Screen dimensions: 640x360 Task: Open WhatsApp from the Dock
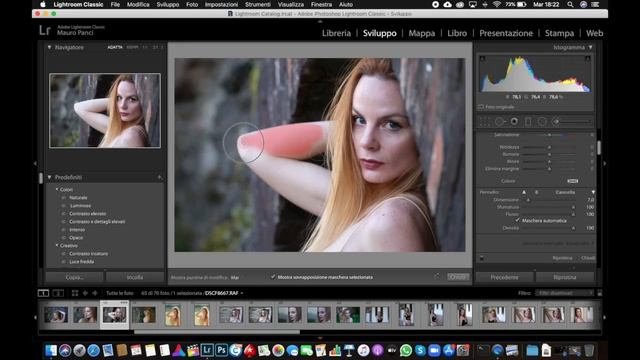click(x=406, y=350)
